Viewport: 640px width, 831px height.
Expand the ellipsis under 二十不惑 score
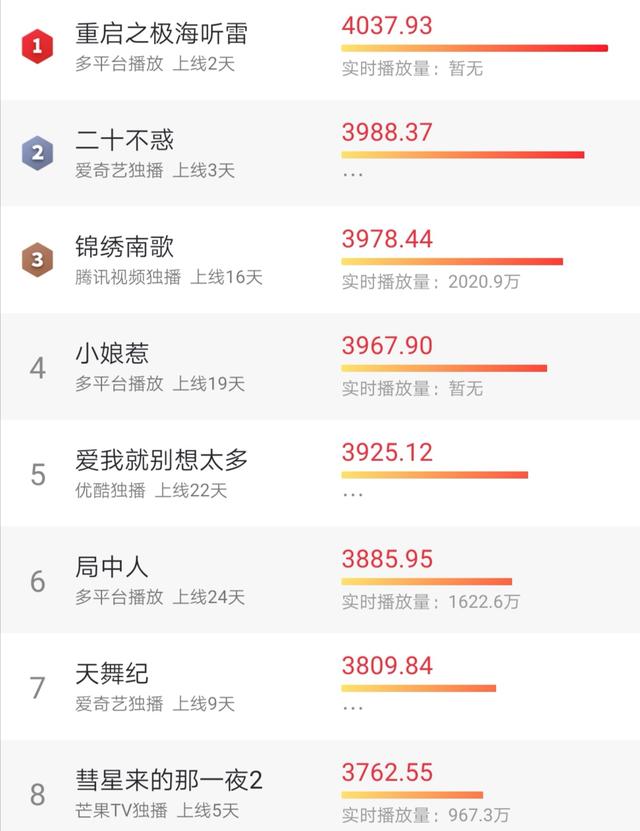tap(353, 174)
